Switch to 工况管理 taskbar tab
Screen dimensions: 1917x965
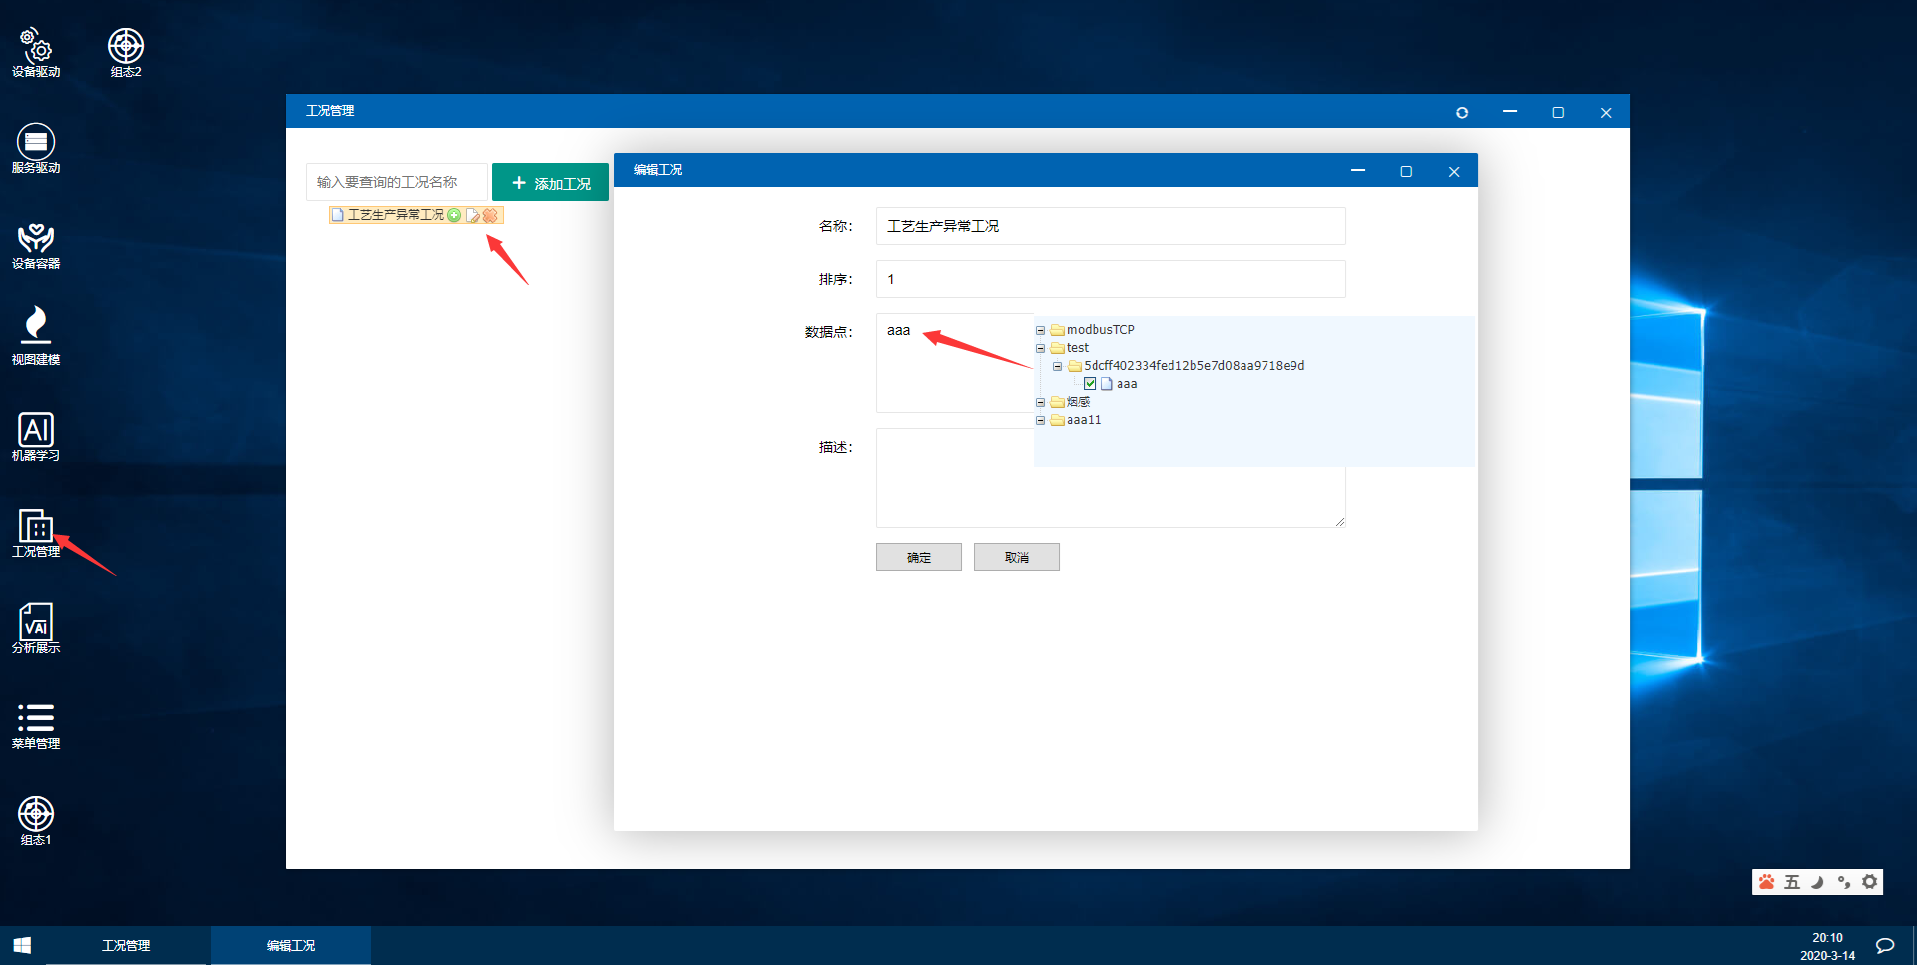[x=127, y=945]
